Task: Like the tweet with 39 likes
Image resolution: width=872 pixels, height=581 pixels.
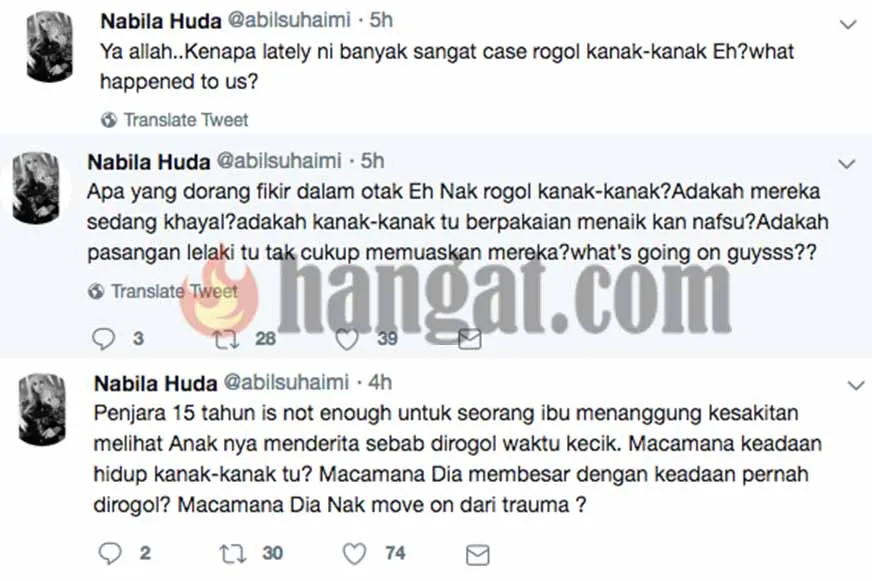Action: [347, 339]
